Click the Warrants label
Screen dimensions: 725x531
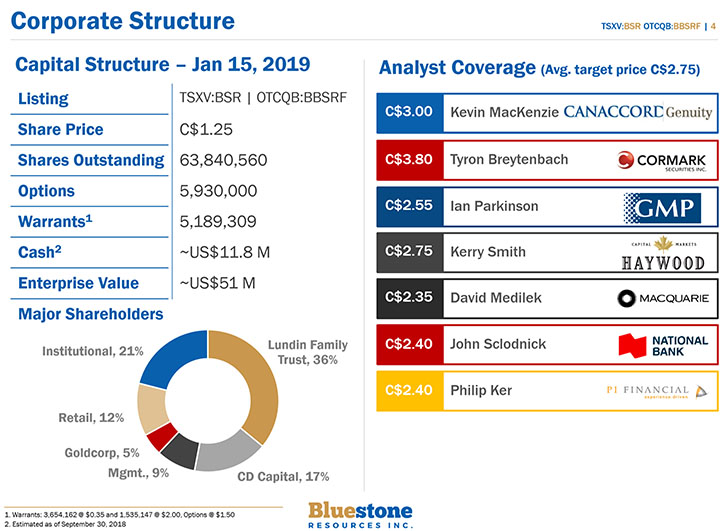tap(55, 221)
